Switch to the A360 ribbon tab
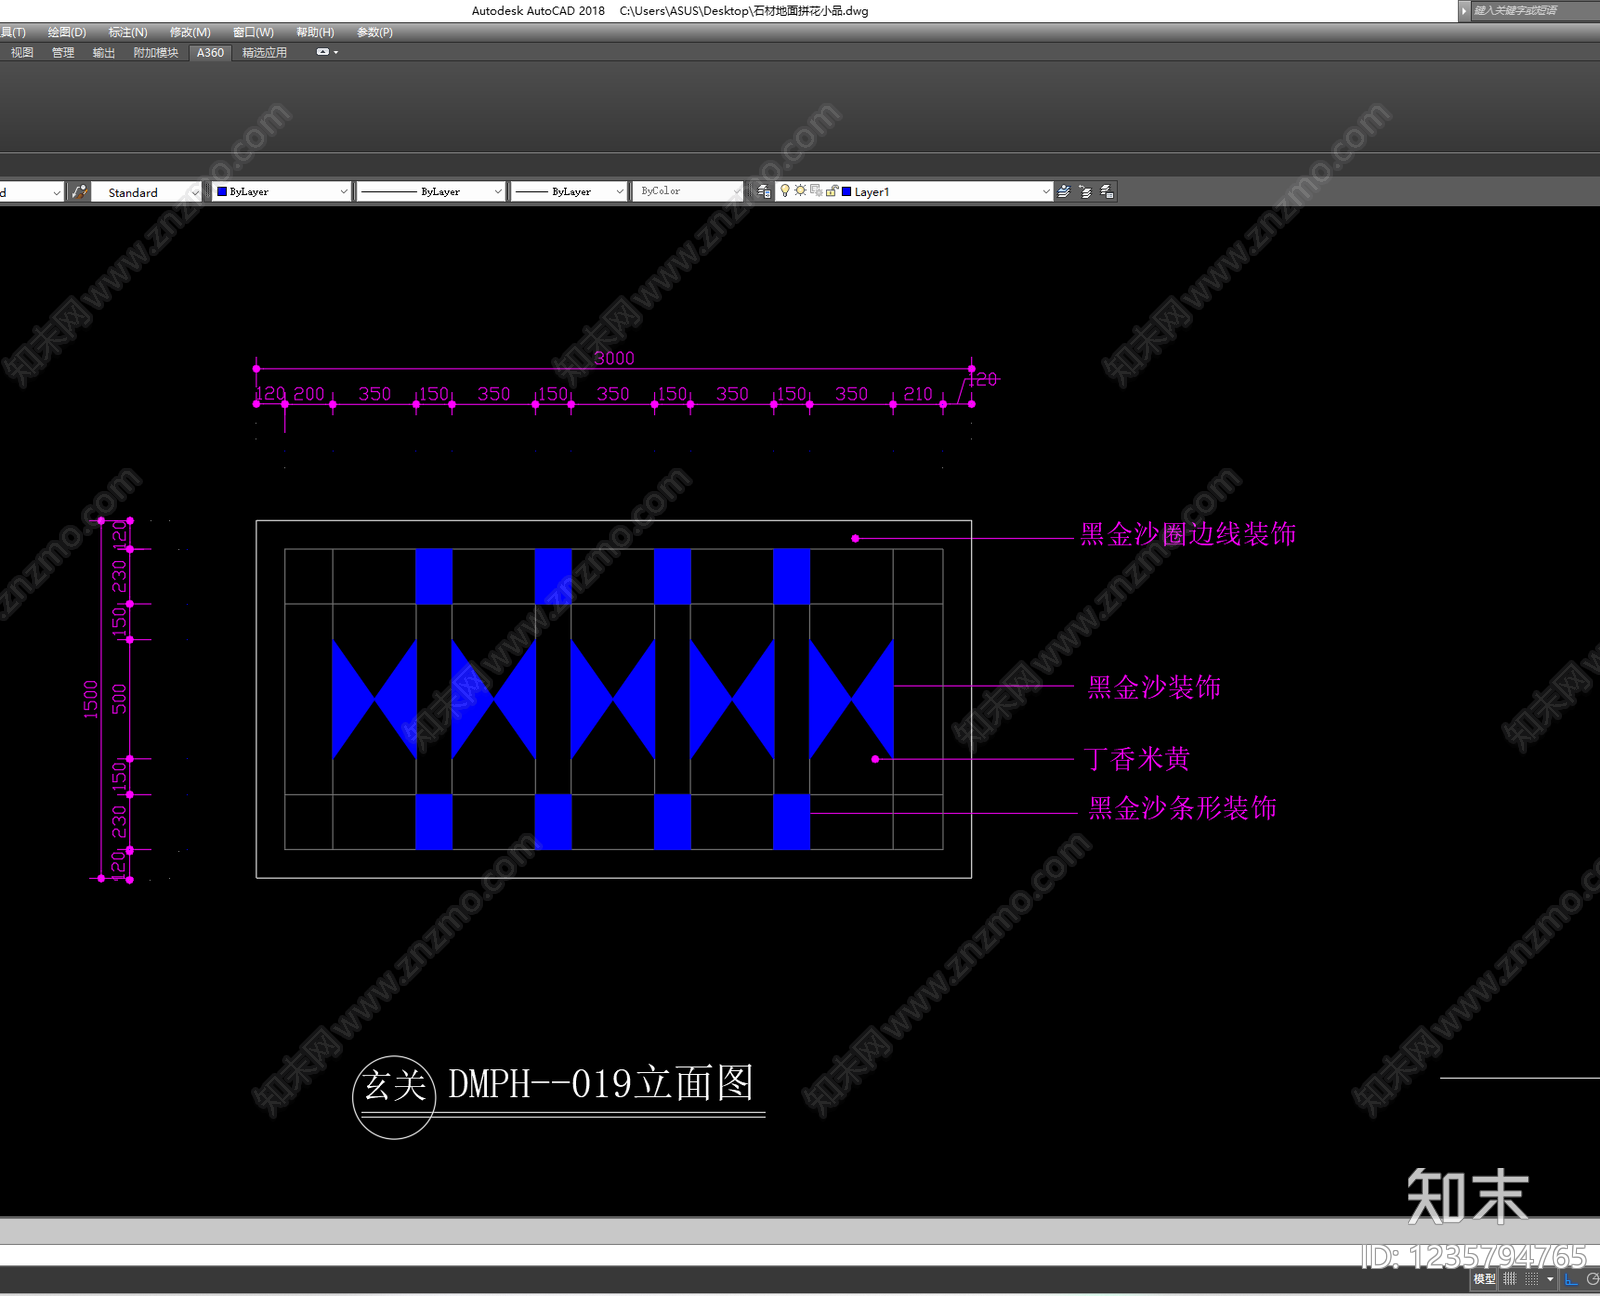1600x1296 pixels. tap(210, 53)
